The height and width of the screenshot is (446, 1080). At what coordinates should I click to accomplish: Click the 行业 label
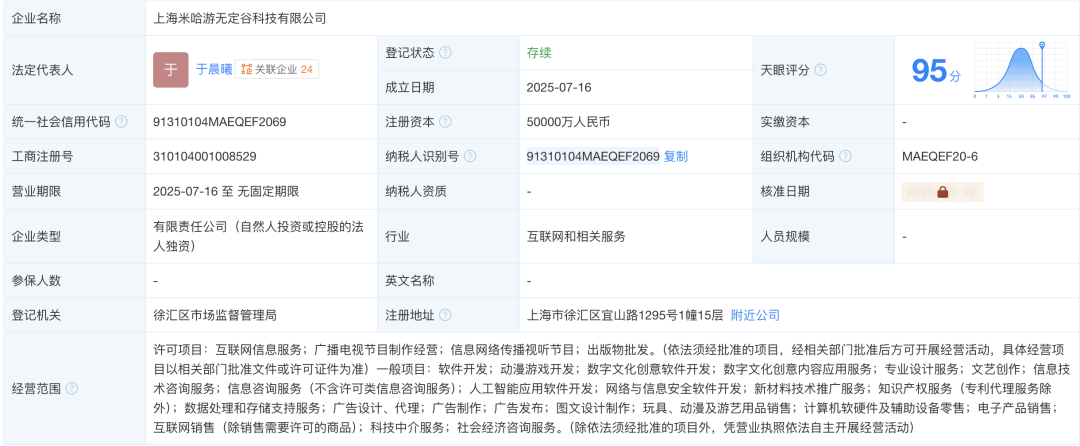[x=397, y=236]
